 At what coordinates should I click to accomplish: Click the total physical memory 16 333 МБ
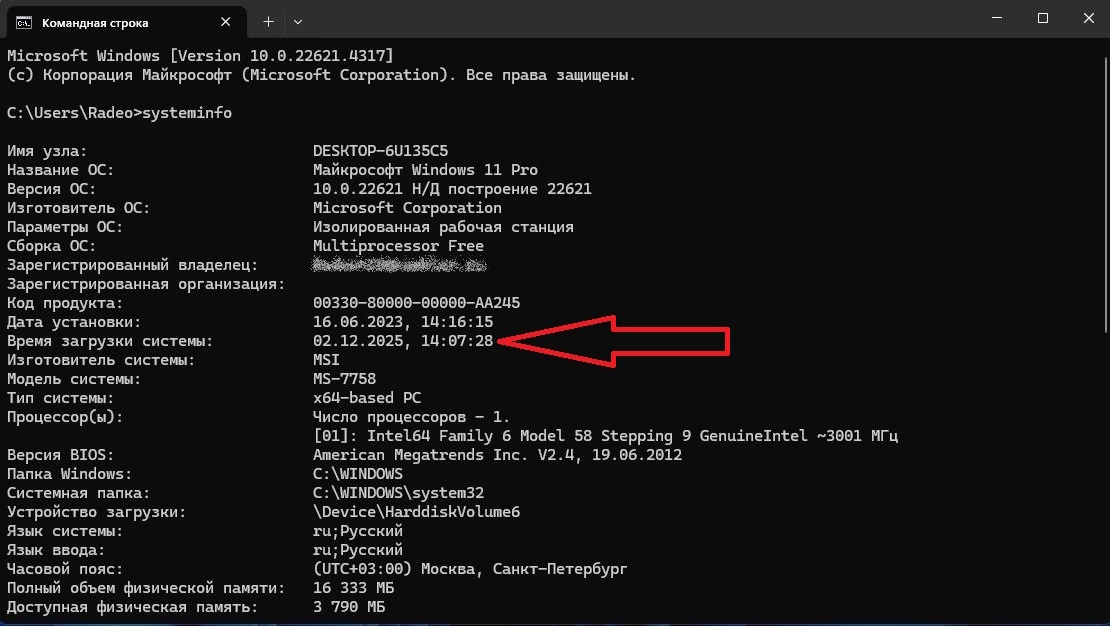(x=353, y=588)
